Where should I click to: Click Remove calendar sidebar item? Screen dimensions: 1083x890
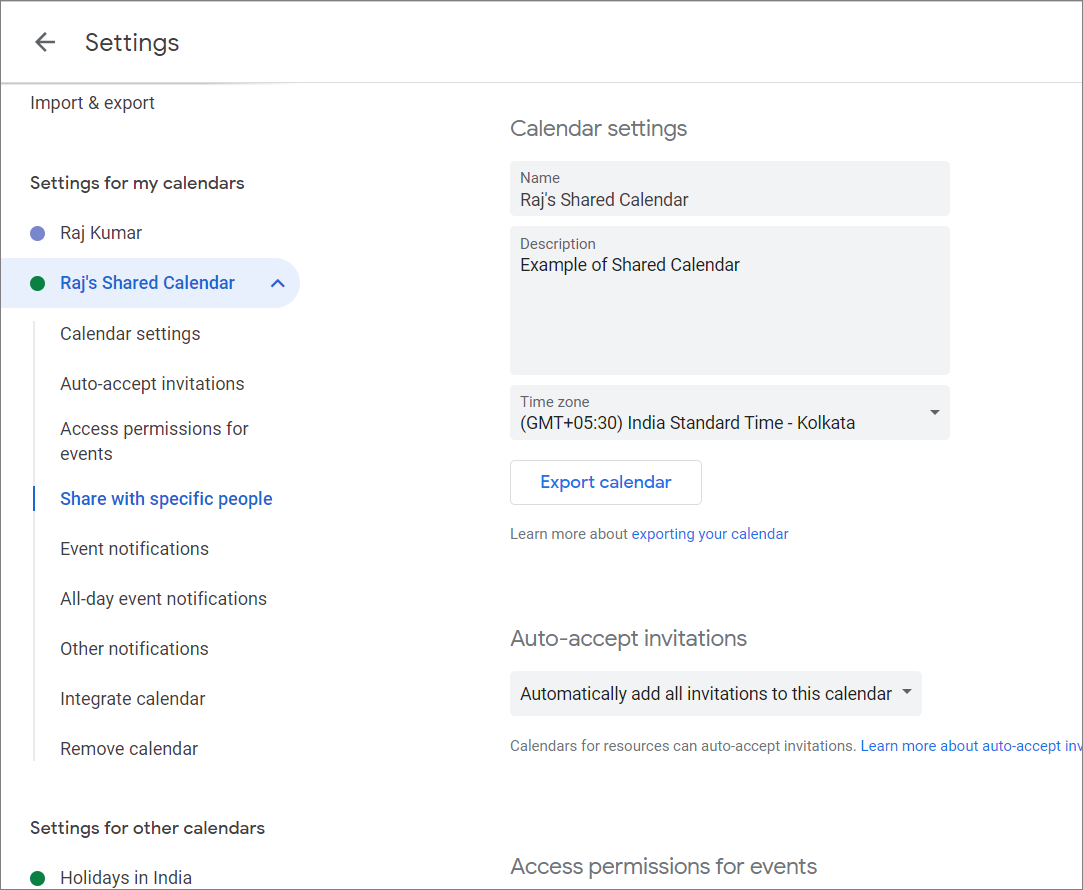click(129, 749)
